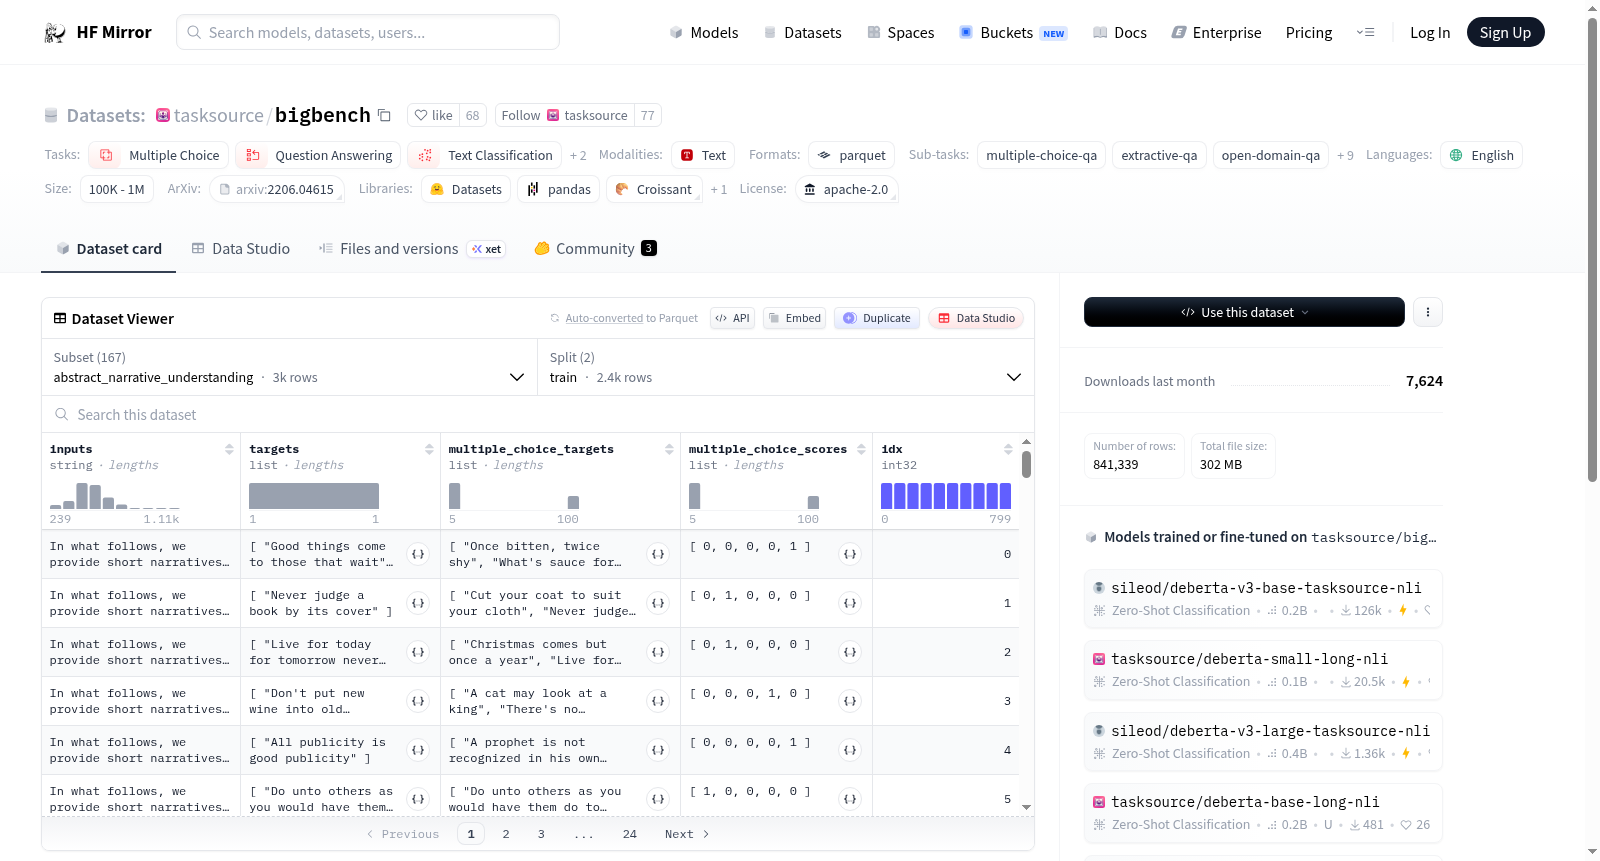This screenshot has height=861, width=1600.
Task: Click the API button
Action: tap(733, 318)
